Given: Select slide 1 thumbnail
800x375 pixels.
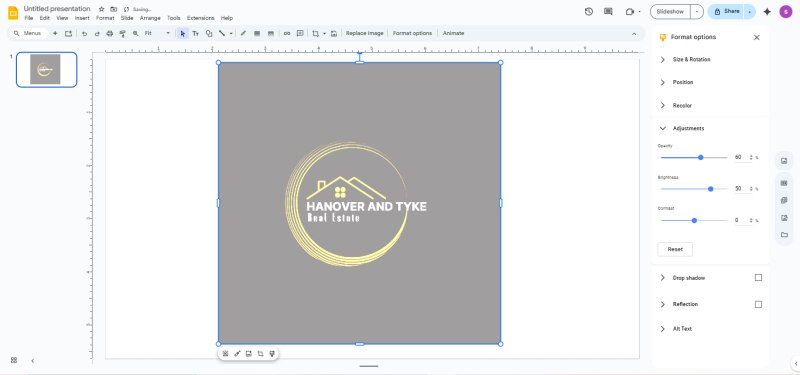Looking at the screenshot, I should (46, 69).
